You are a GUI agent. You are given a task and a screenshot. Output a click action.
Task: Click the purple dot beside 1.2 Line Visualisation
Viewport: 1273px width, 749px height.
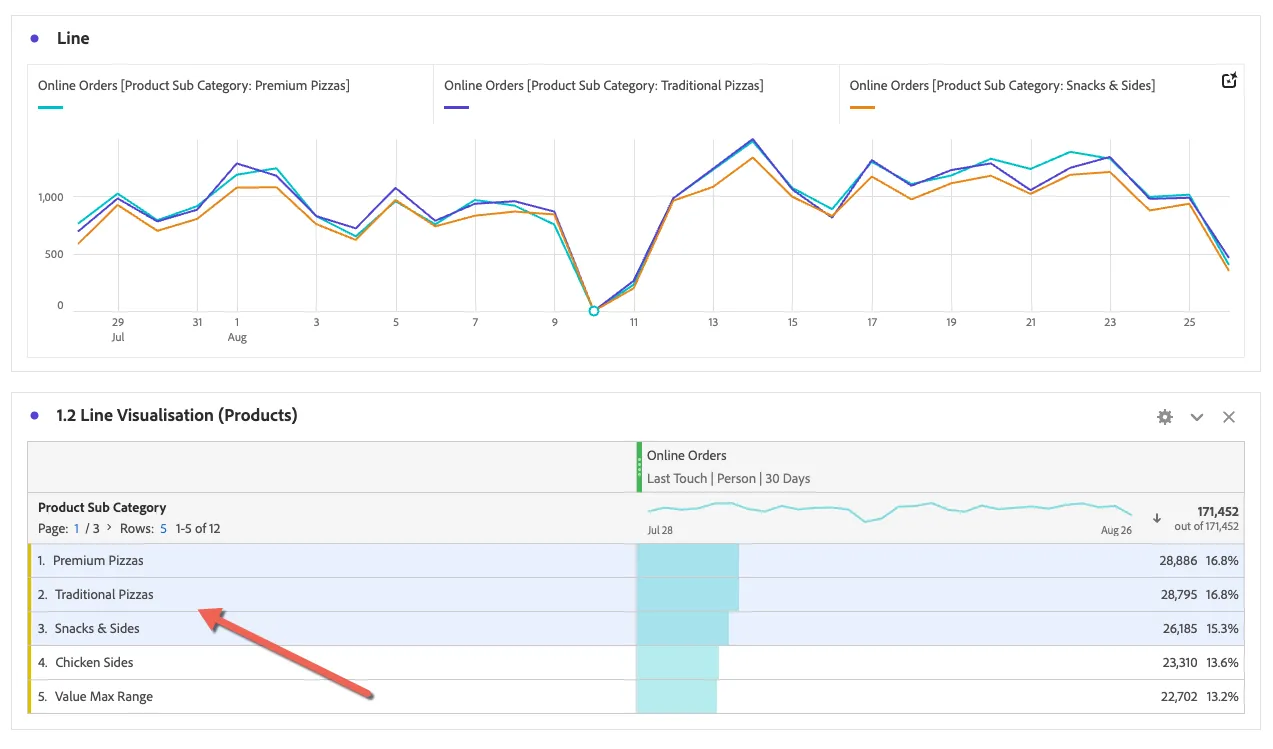point(35,415)
